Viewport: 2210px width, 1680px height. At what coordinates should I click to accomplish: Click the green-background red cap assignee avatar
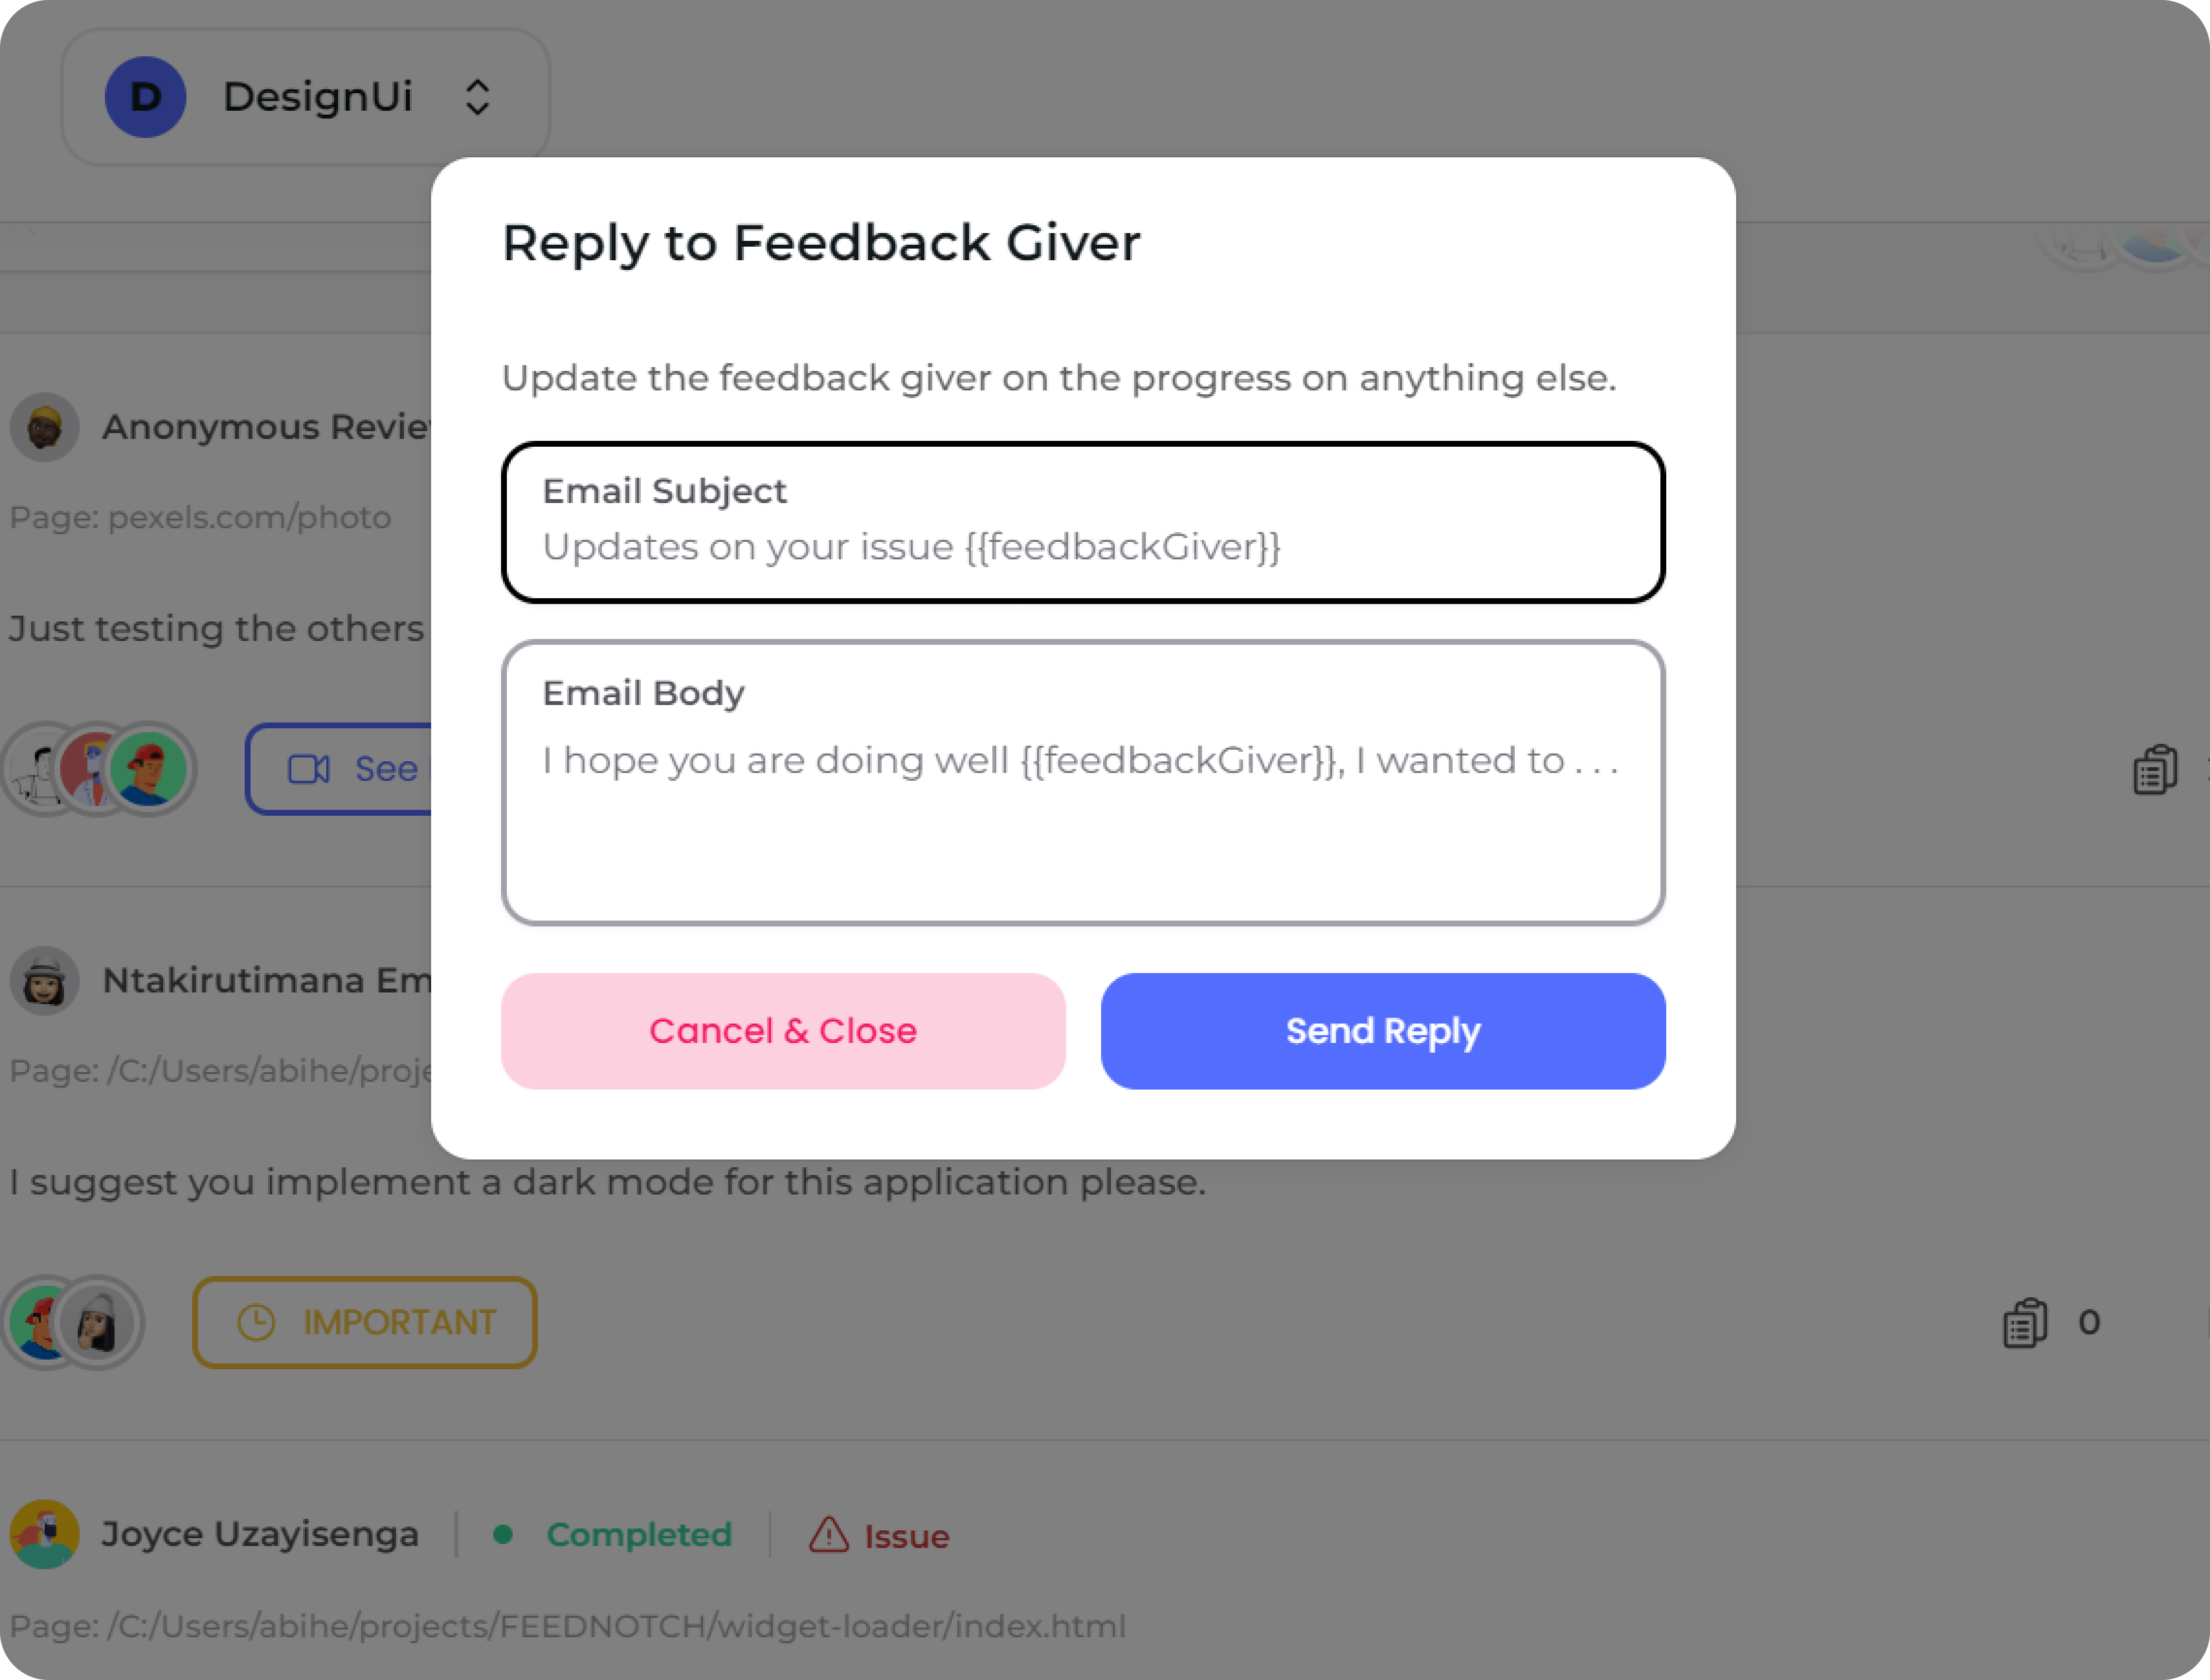tap(150, 769)
